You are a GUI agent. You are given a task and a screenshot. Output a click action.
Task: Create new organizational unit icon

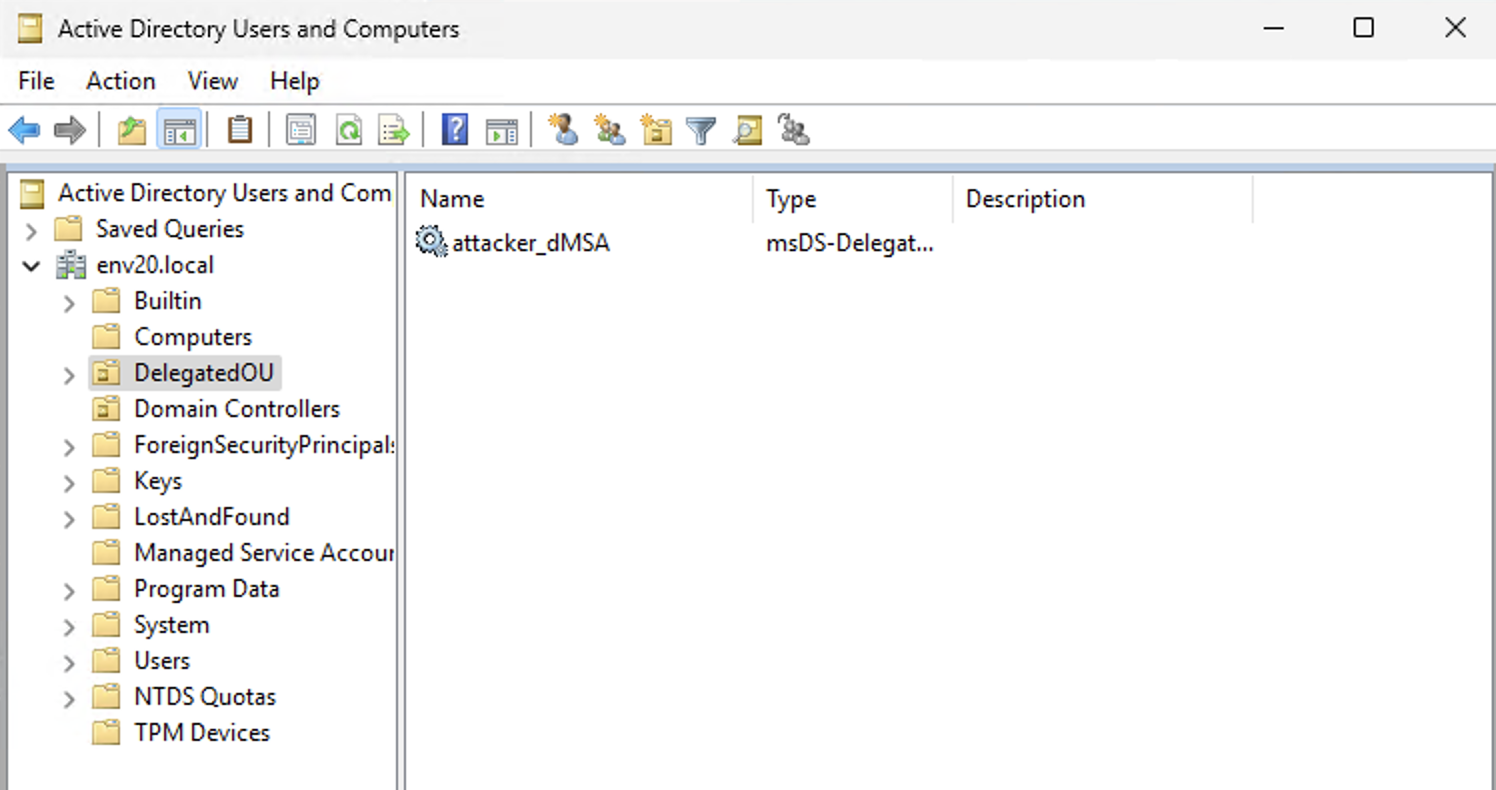pos(656,130)
